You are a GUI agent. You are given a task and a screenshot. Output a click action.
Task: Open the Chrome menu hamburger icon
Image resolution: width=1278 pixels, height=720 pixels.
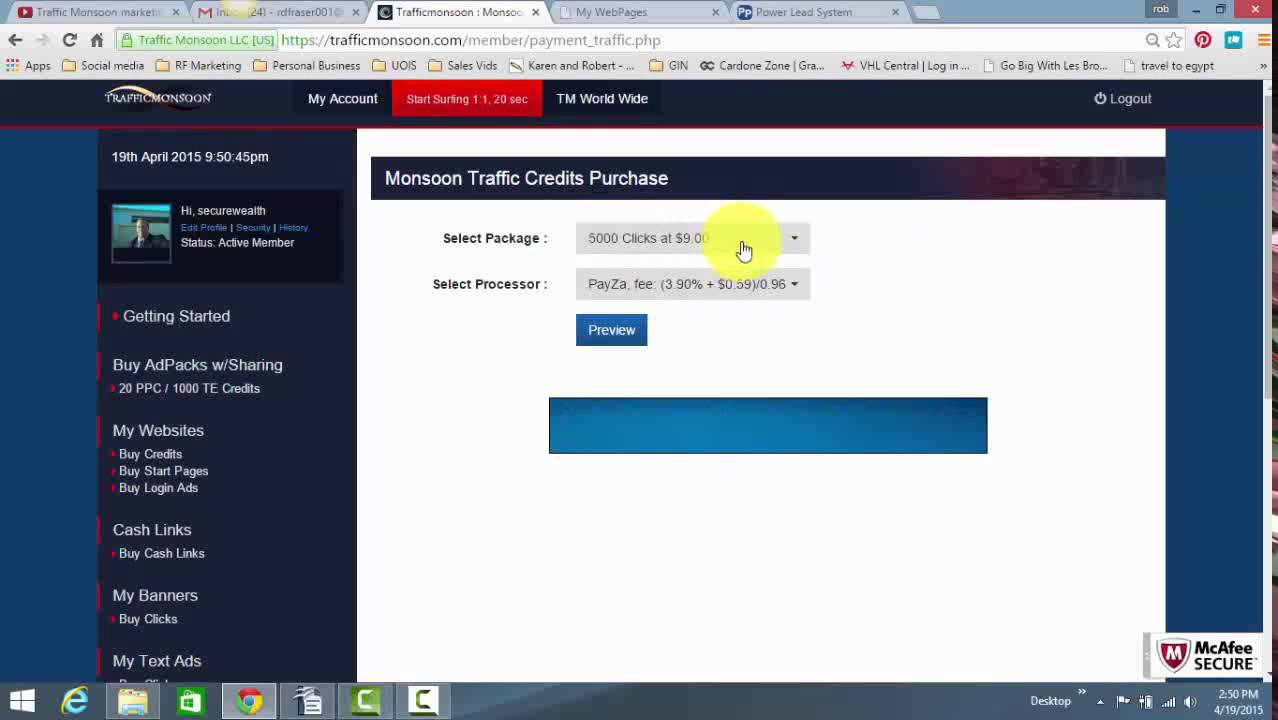point(1263,40)
